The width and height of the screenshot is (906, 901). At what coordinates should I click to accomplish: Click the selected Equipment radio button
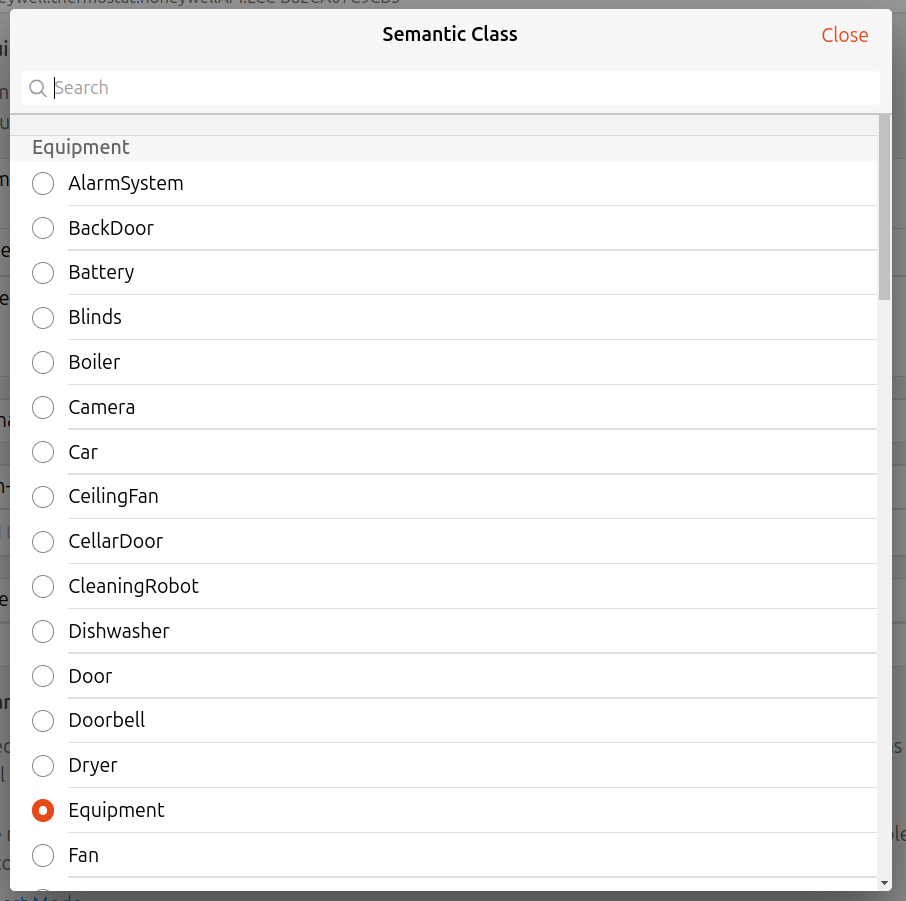(x=43, y=810)
